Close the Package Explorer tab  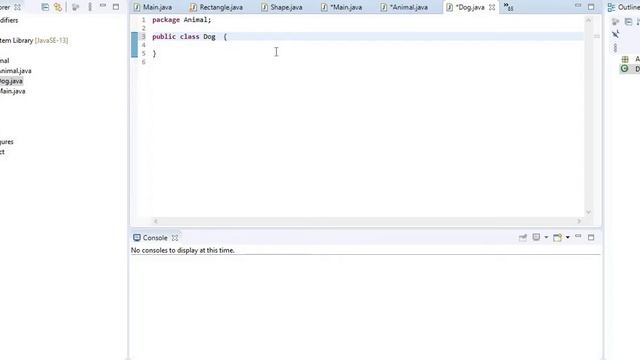point(17,7)
